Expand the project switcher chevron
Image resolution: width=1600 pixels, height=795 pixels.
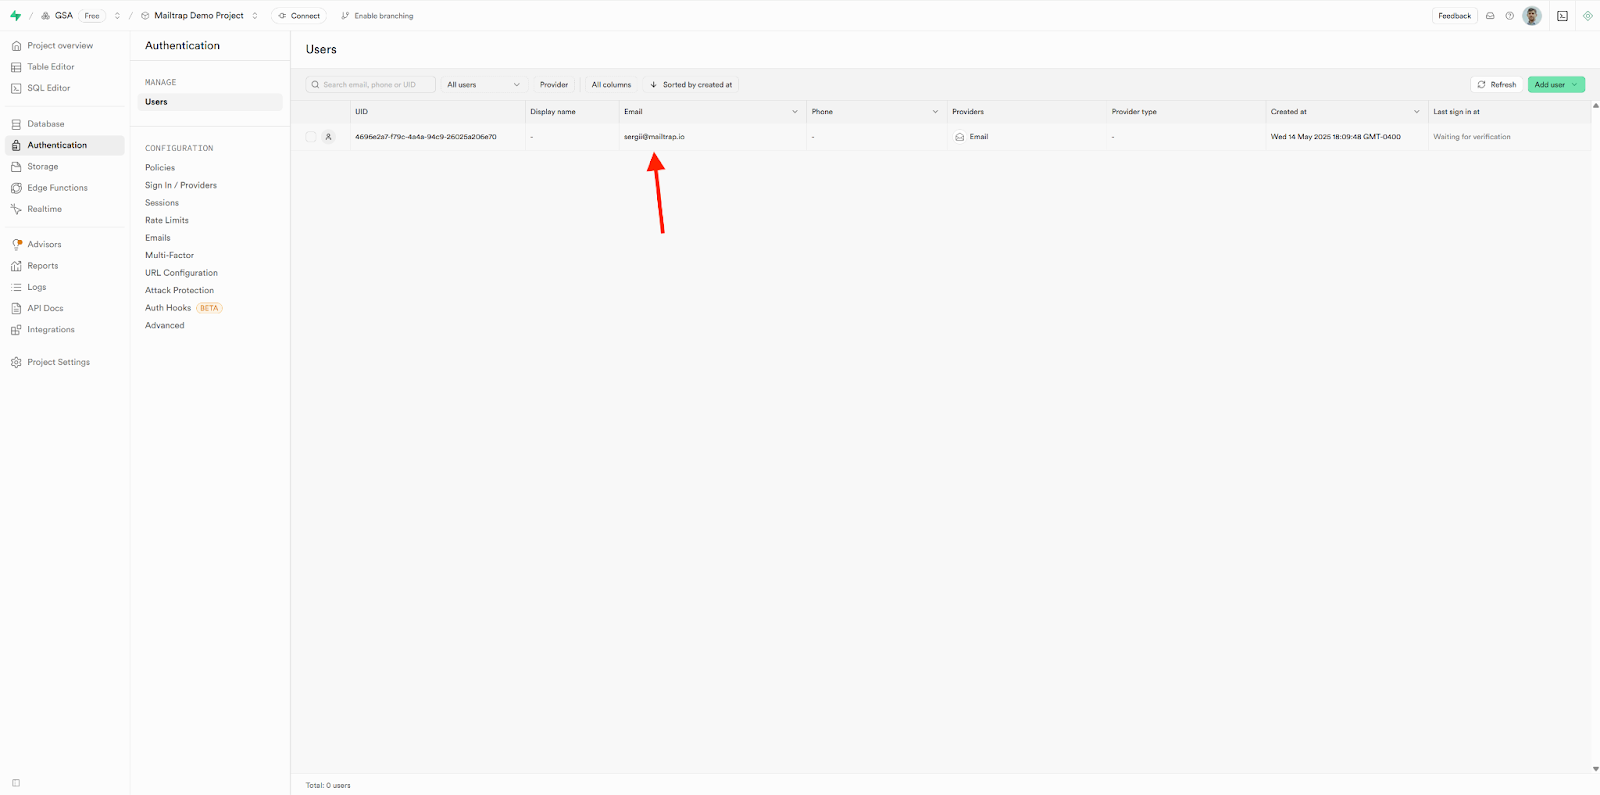pyautogui.click(x=255, y=16)
